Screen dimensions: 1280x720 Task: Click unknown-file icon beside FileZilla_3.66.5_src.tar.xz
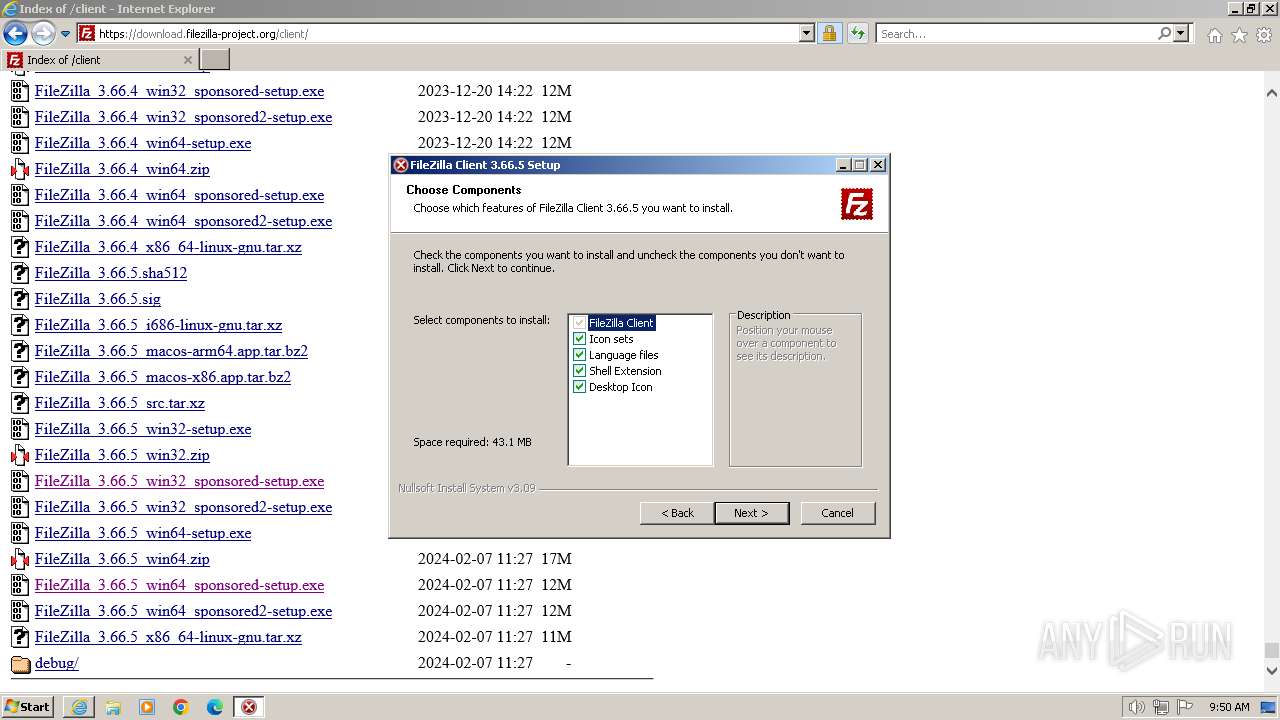coord(20,403)
